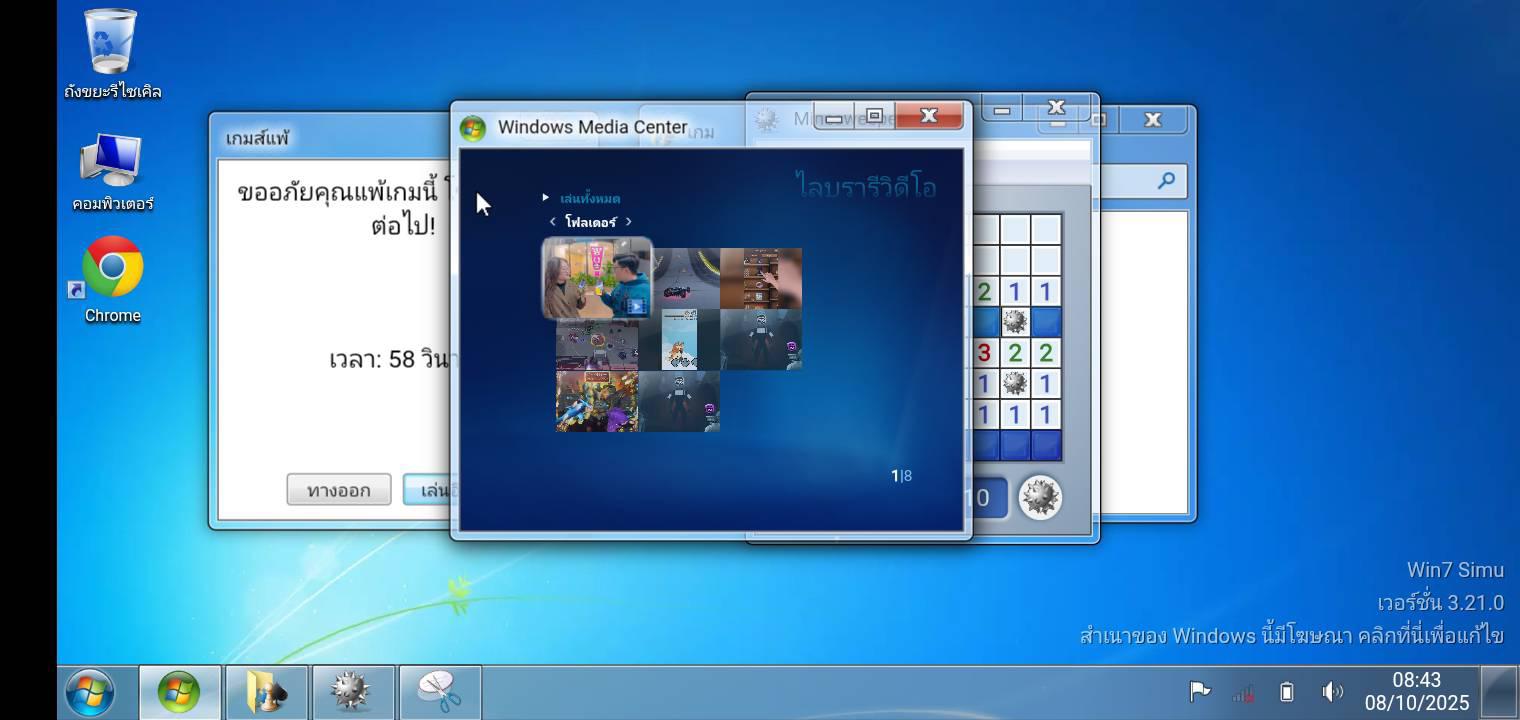Click the ไลบรารีวิดีโอ heading in Media Center
This screenshot has height=720, width=1520.
[x=867, y=186]
